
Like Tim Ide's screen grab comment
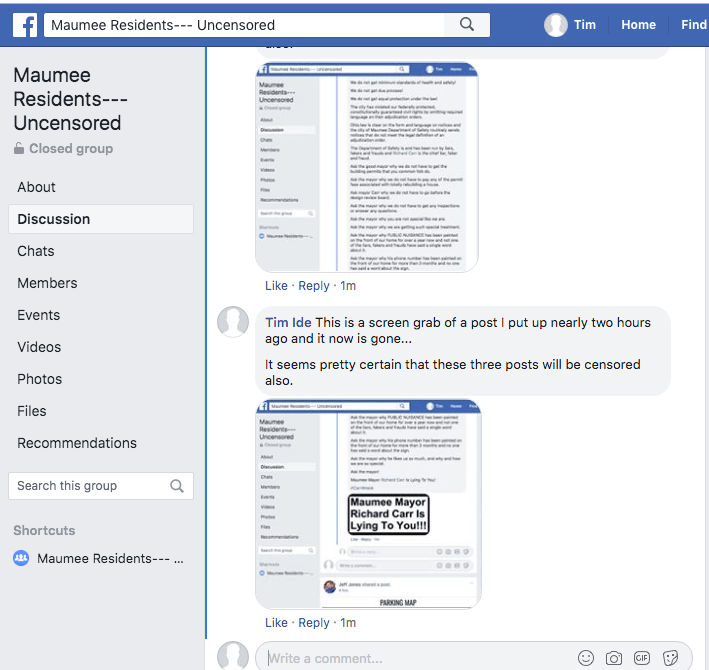click(x=276, y=622)
